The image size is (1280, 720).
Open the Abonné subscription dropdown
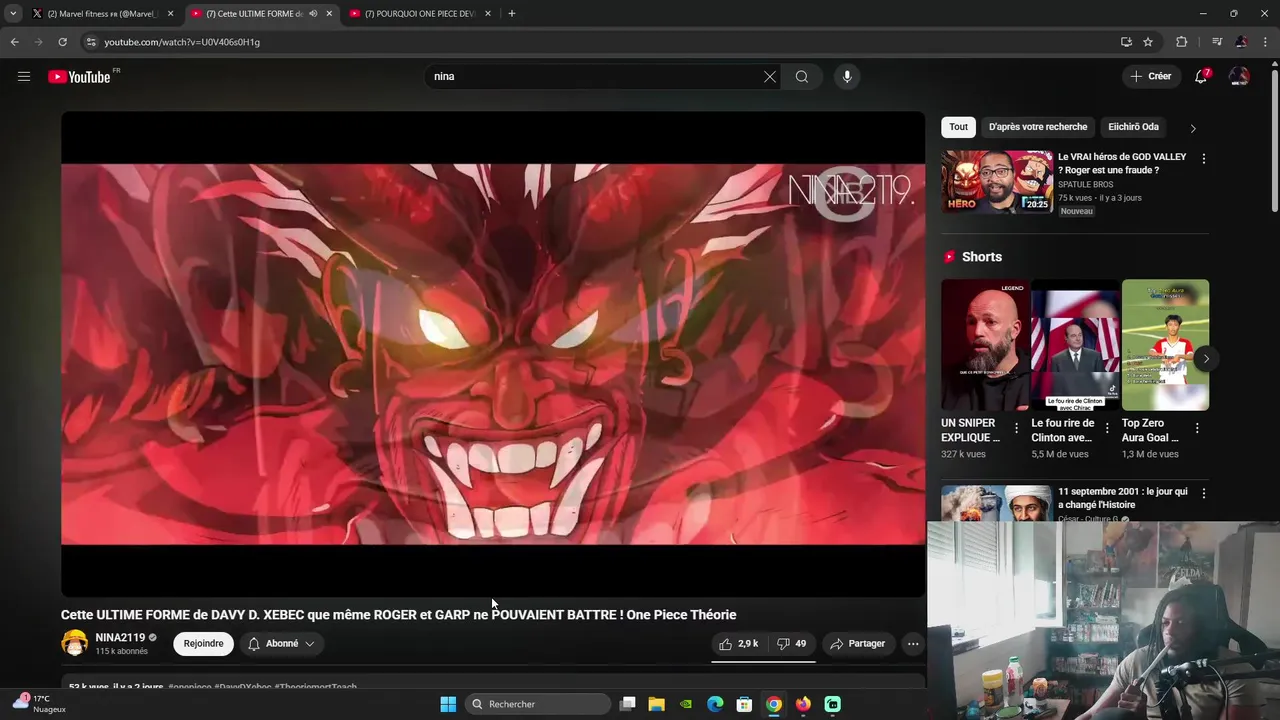pos(281,644)
